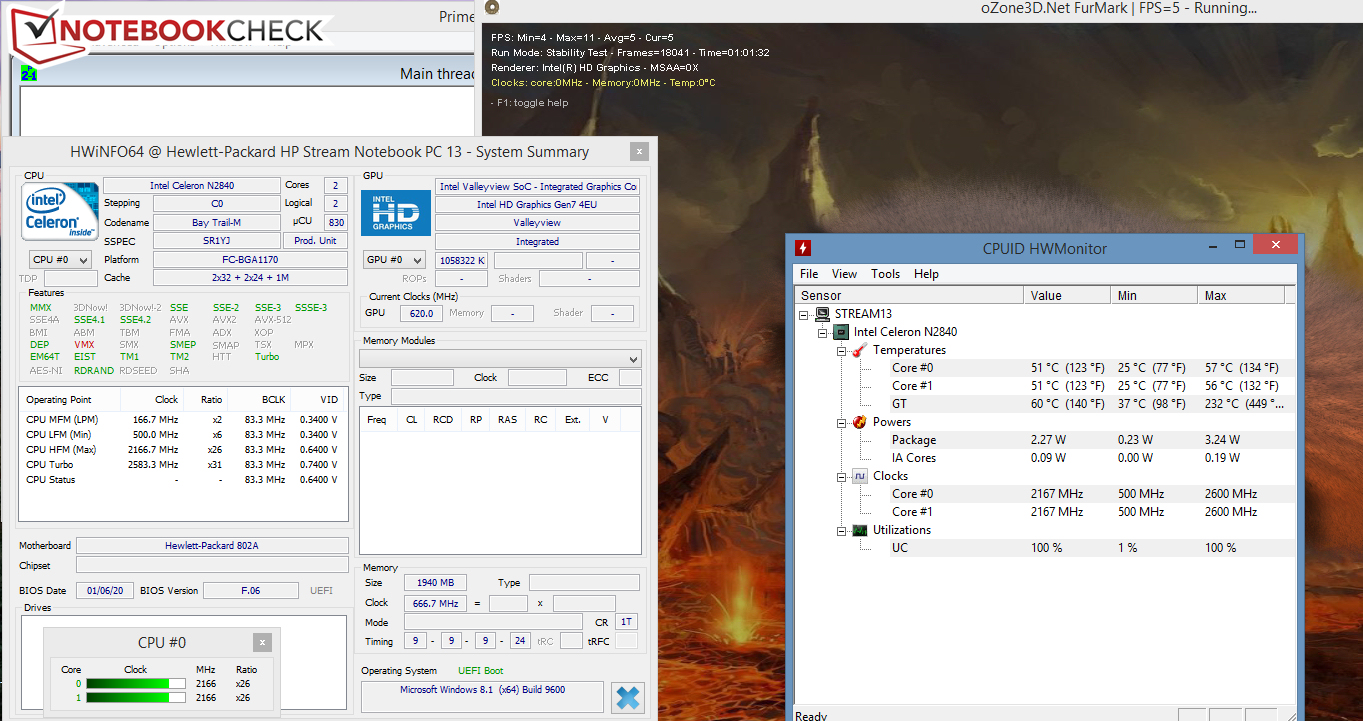This screenshot has width=1363, height=721.
Task: Open the Help menu in HWMonitor
Action: click(x=926, y=274)
